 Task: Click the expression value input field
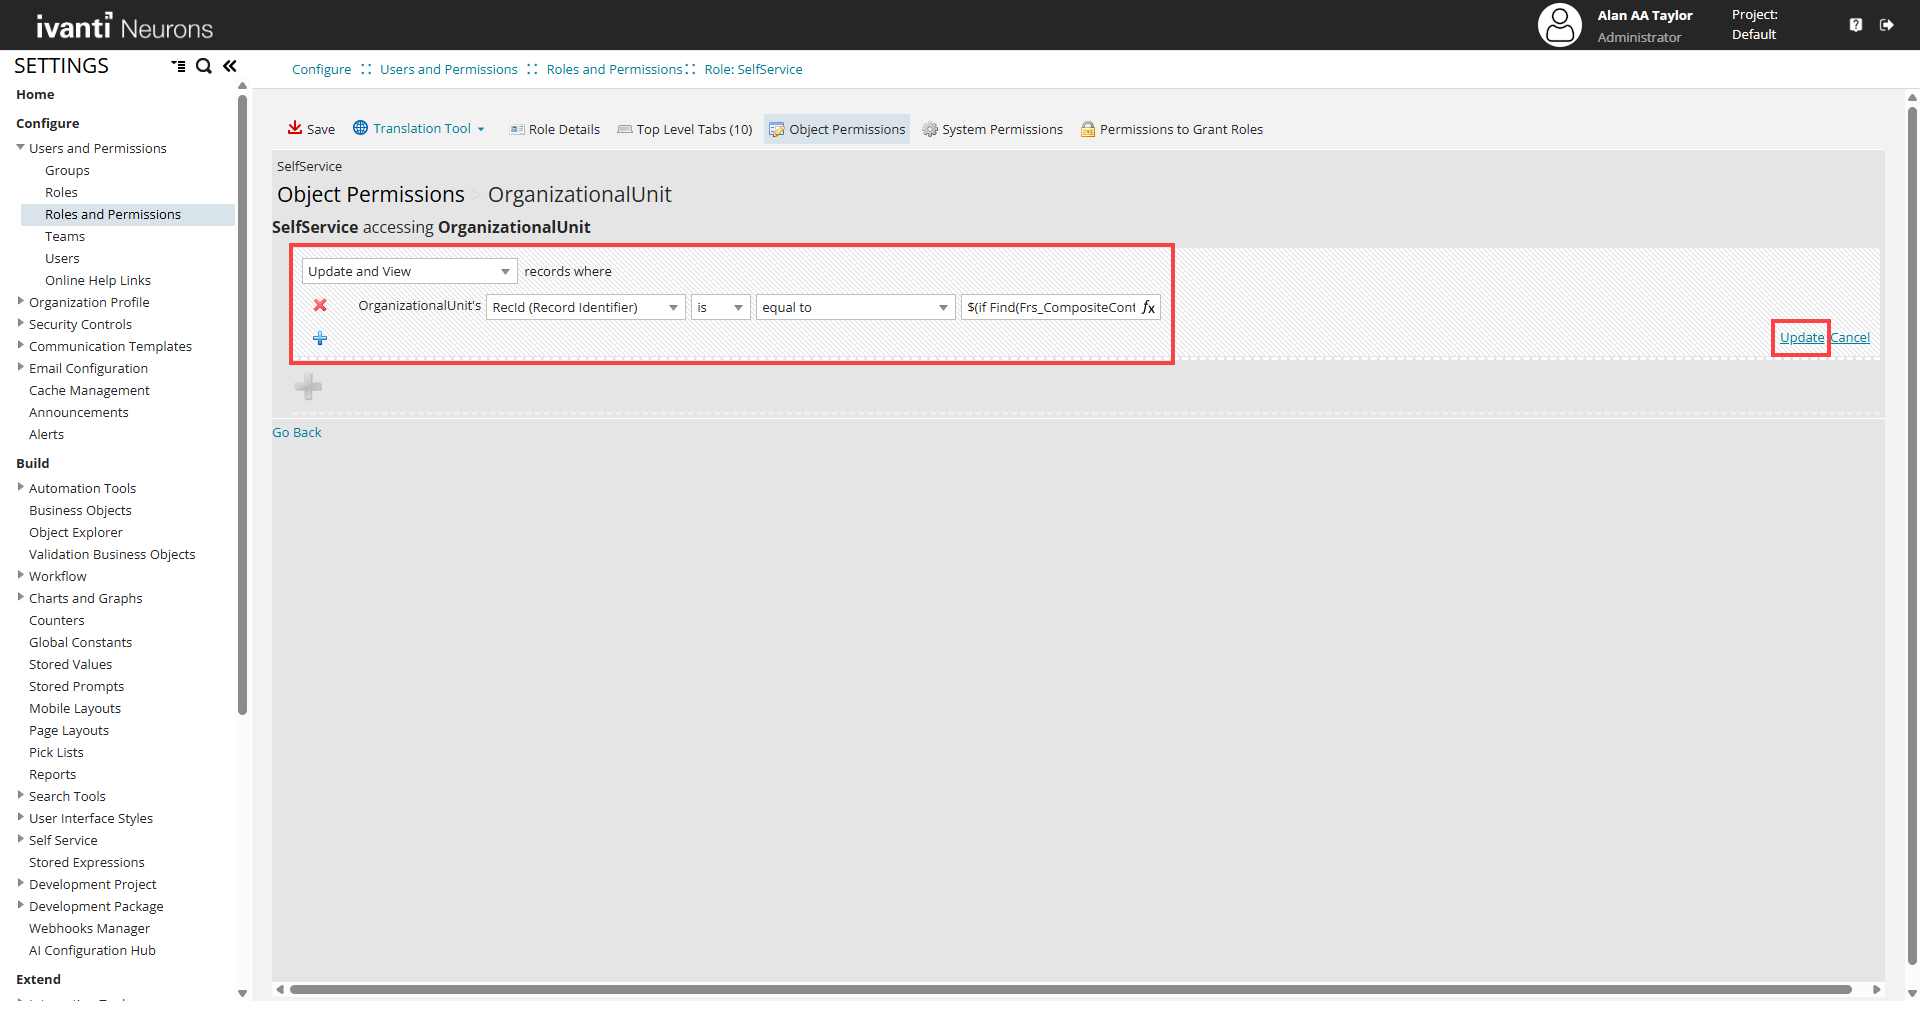click(x=1050, y=308)
